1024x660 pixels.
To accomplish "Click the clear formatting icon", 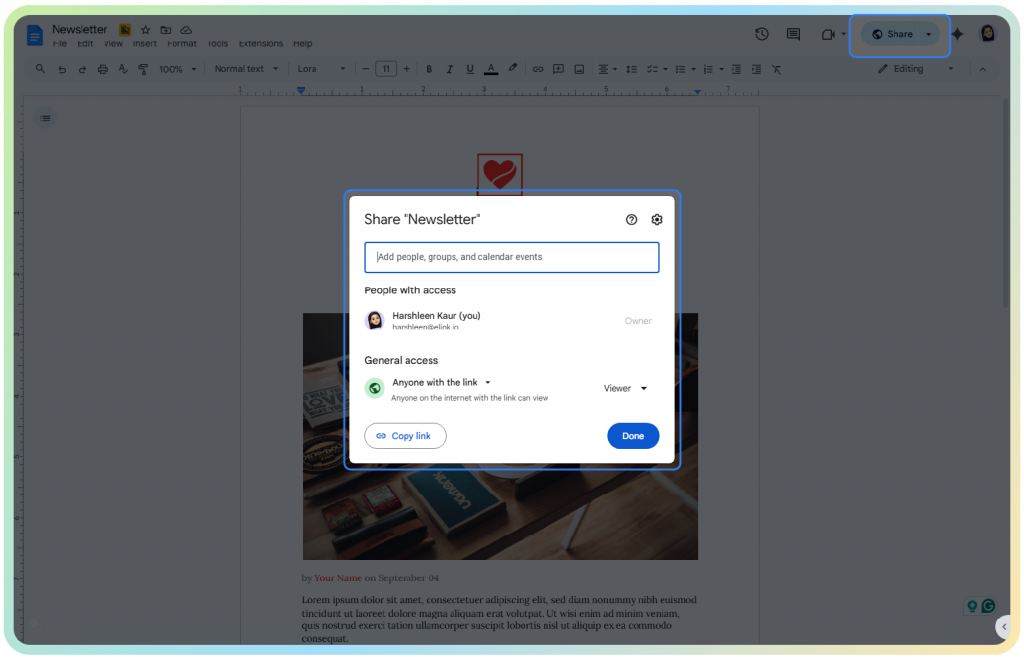I will click(x=776, y=69).
